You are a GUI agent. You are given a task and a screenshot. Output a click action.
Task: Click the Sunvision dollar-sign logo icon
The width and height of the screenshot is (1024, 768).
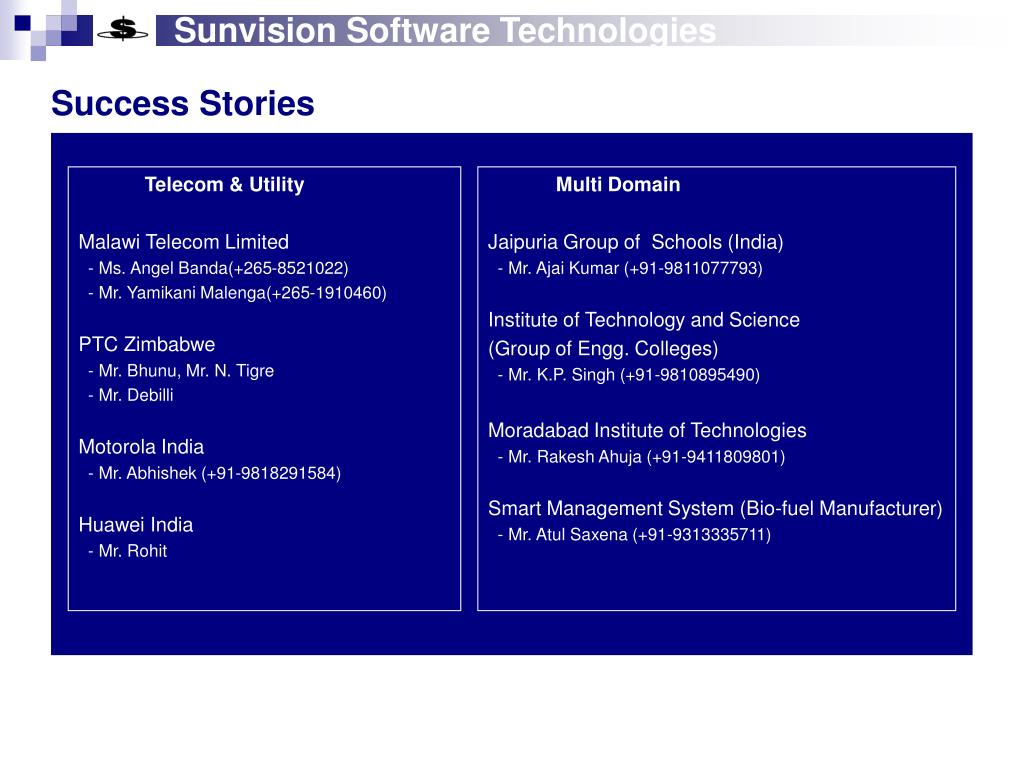pos(123,30)
